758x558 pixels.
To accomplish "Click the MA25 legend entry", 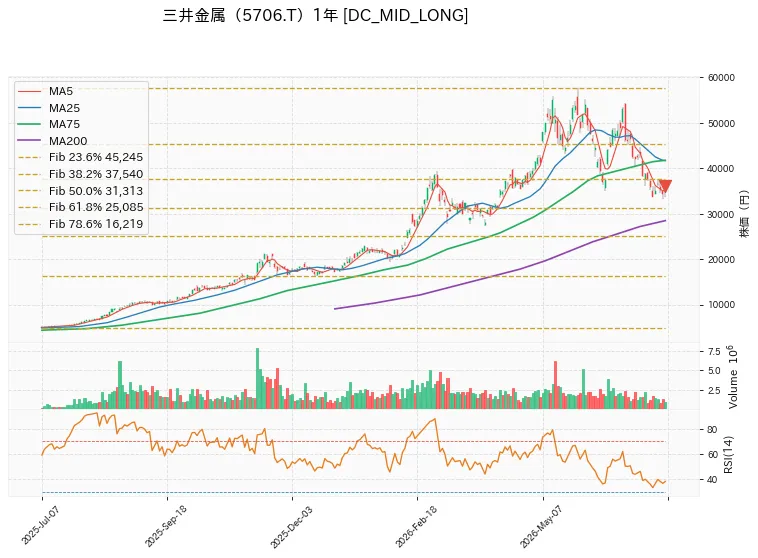I will 64,108.
